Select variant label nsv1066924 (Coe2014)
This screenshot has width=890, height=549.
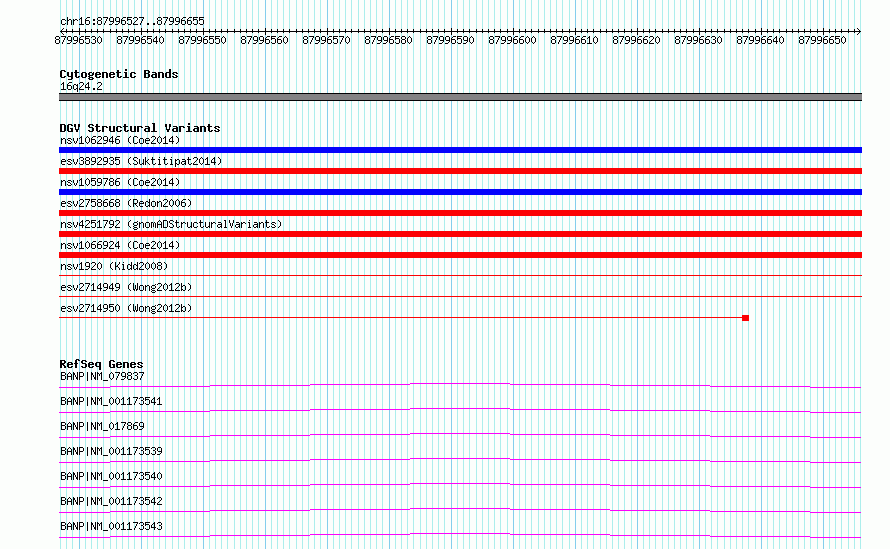tap(120, 245)
